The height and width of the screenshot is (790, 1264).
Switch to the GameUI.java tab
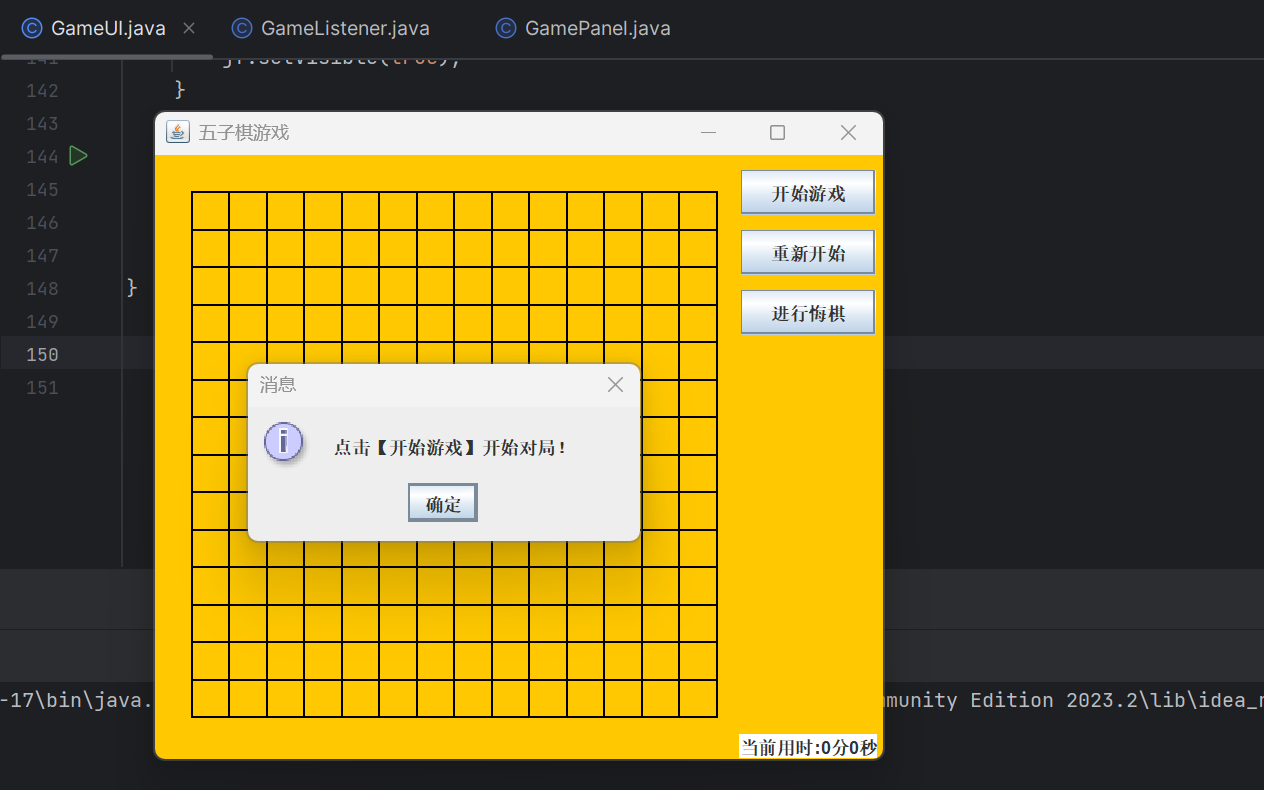point(107,28)
